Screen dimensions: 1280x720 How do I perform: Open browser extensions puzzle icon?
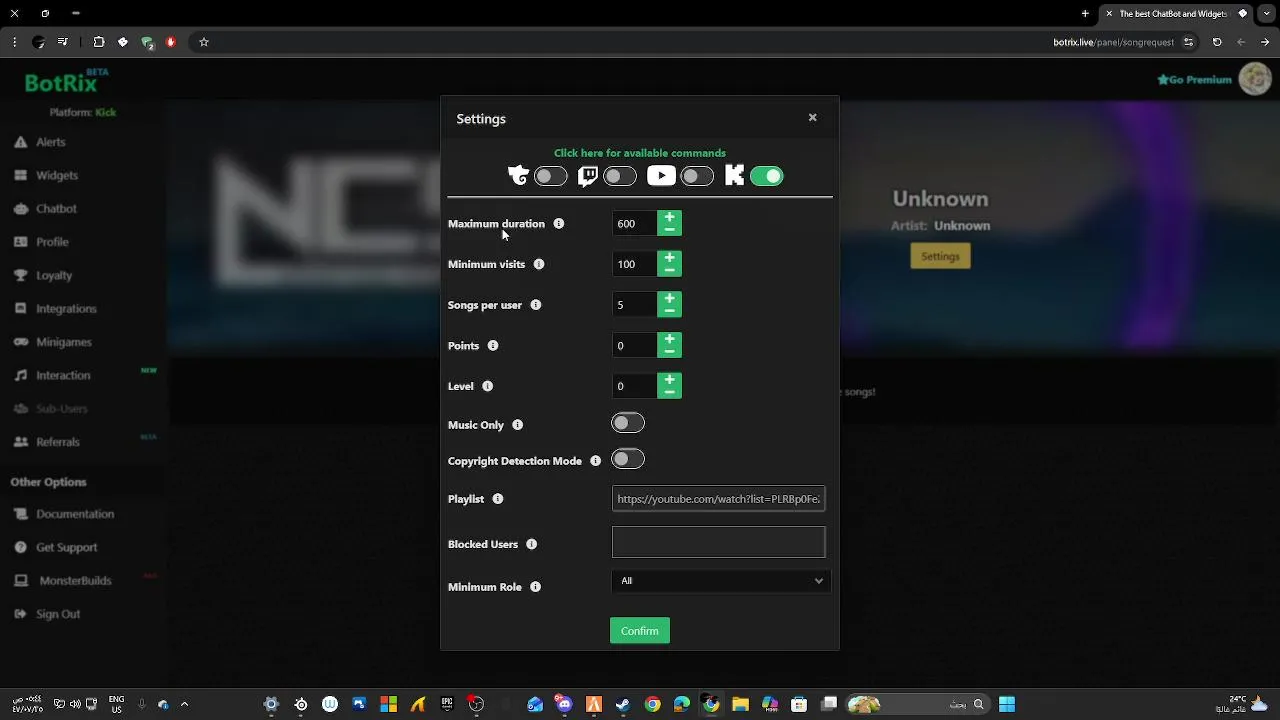99,42
